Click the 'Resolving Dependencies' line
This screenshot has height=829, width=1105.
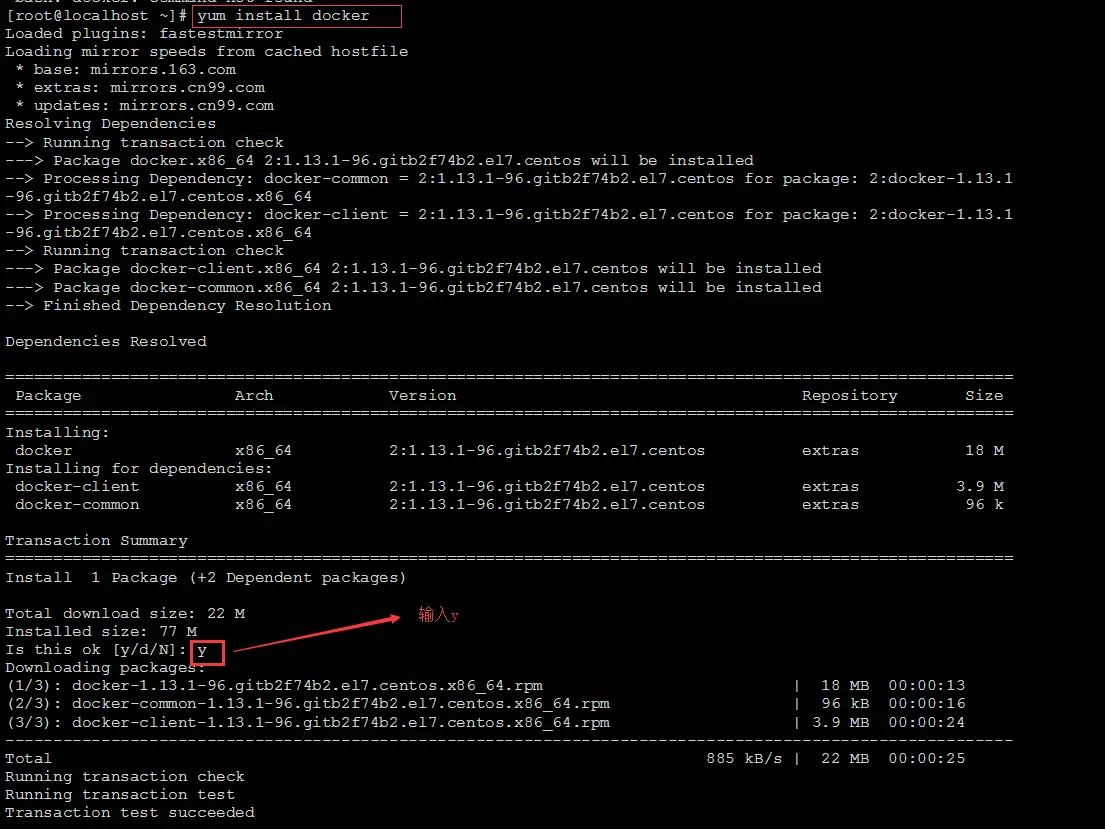point(111,124)
